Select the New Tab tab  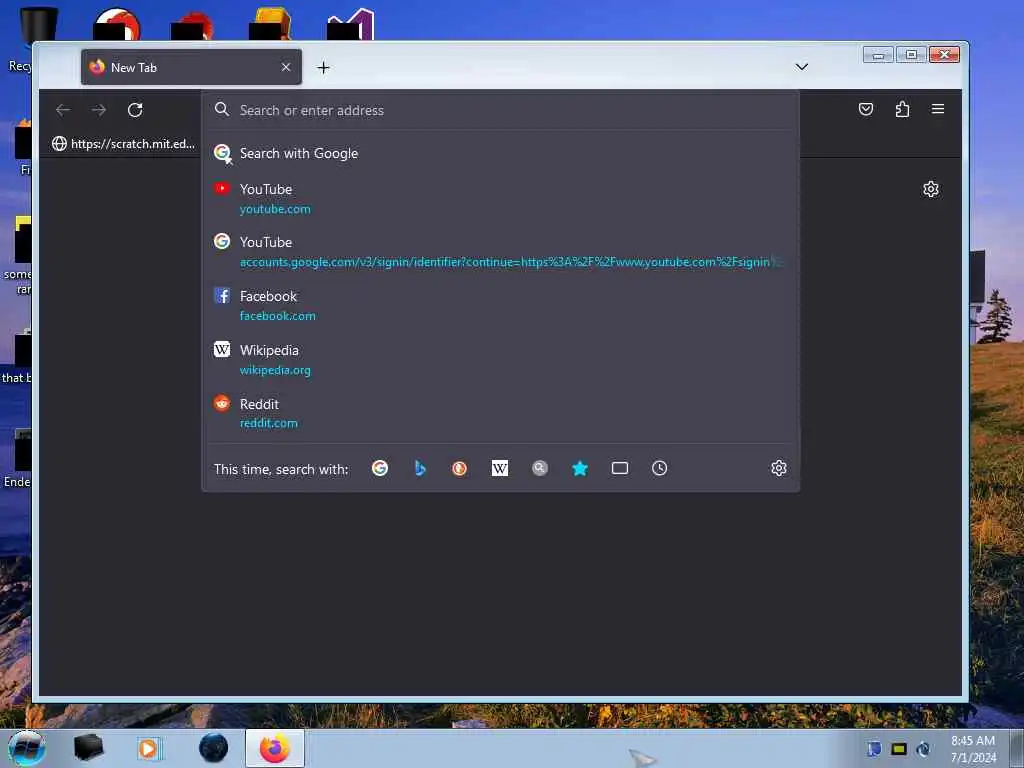[191, 67]
